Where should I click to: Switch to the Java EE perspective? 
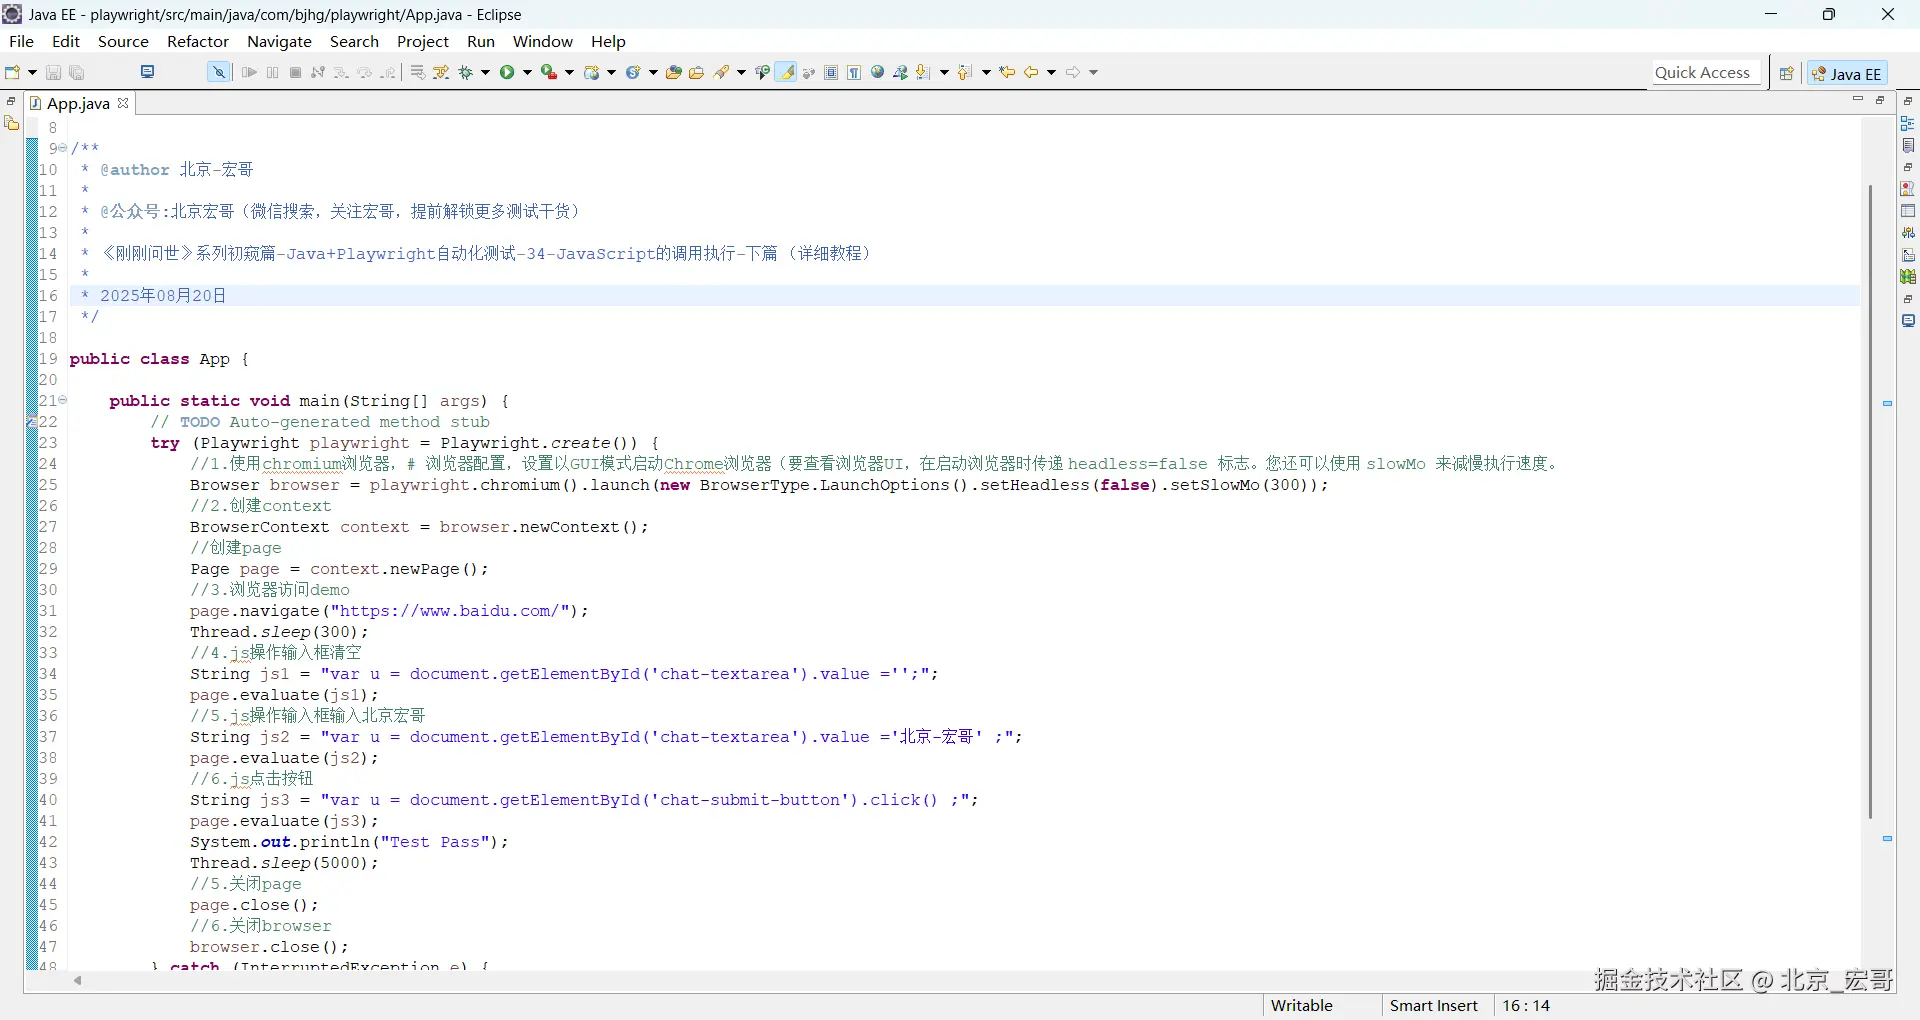(x=1847, y=73)
